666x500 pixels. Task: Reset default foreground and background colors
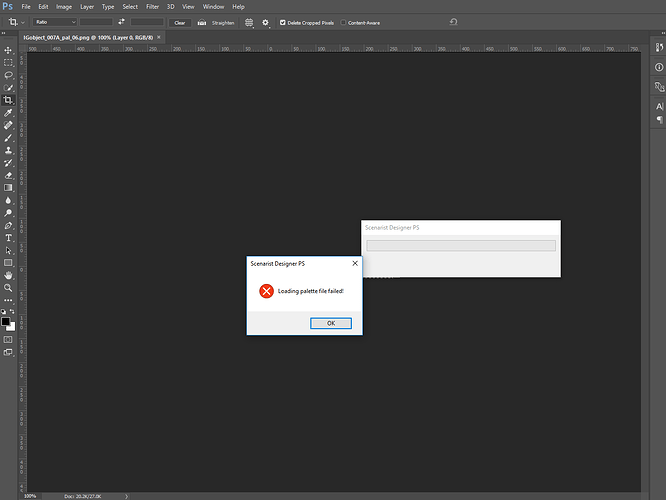3,311
